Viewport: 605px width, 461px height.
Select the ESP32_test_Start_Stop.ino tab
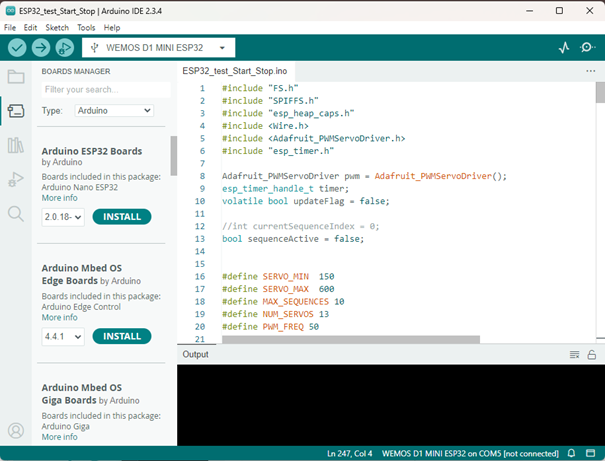[235, 72]
